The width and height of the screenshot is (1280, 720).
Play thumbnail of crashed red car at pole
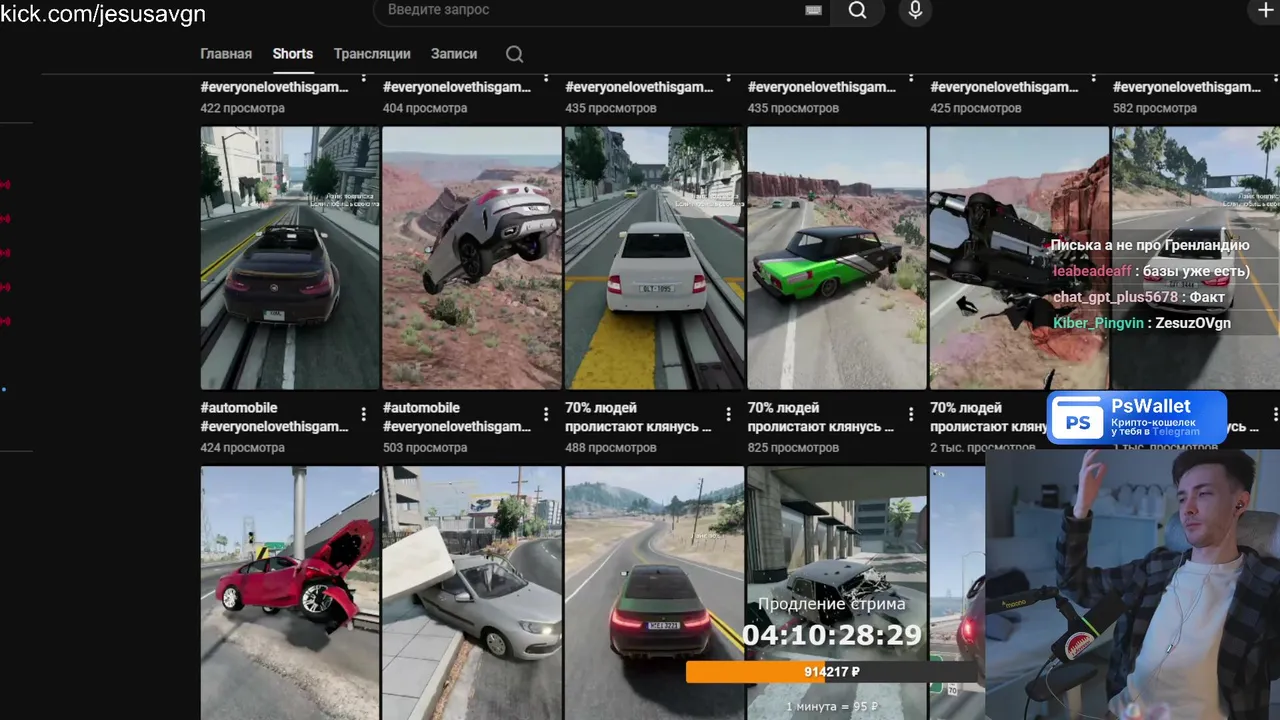point(290,592)
